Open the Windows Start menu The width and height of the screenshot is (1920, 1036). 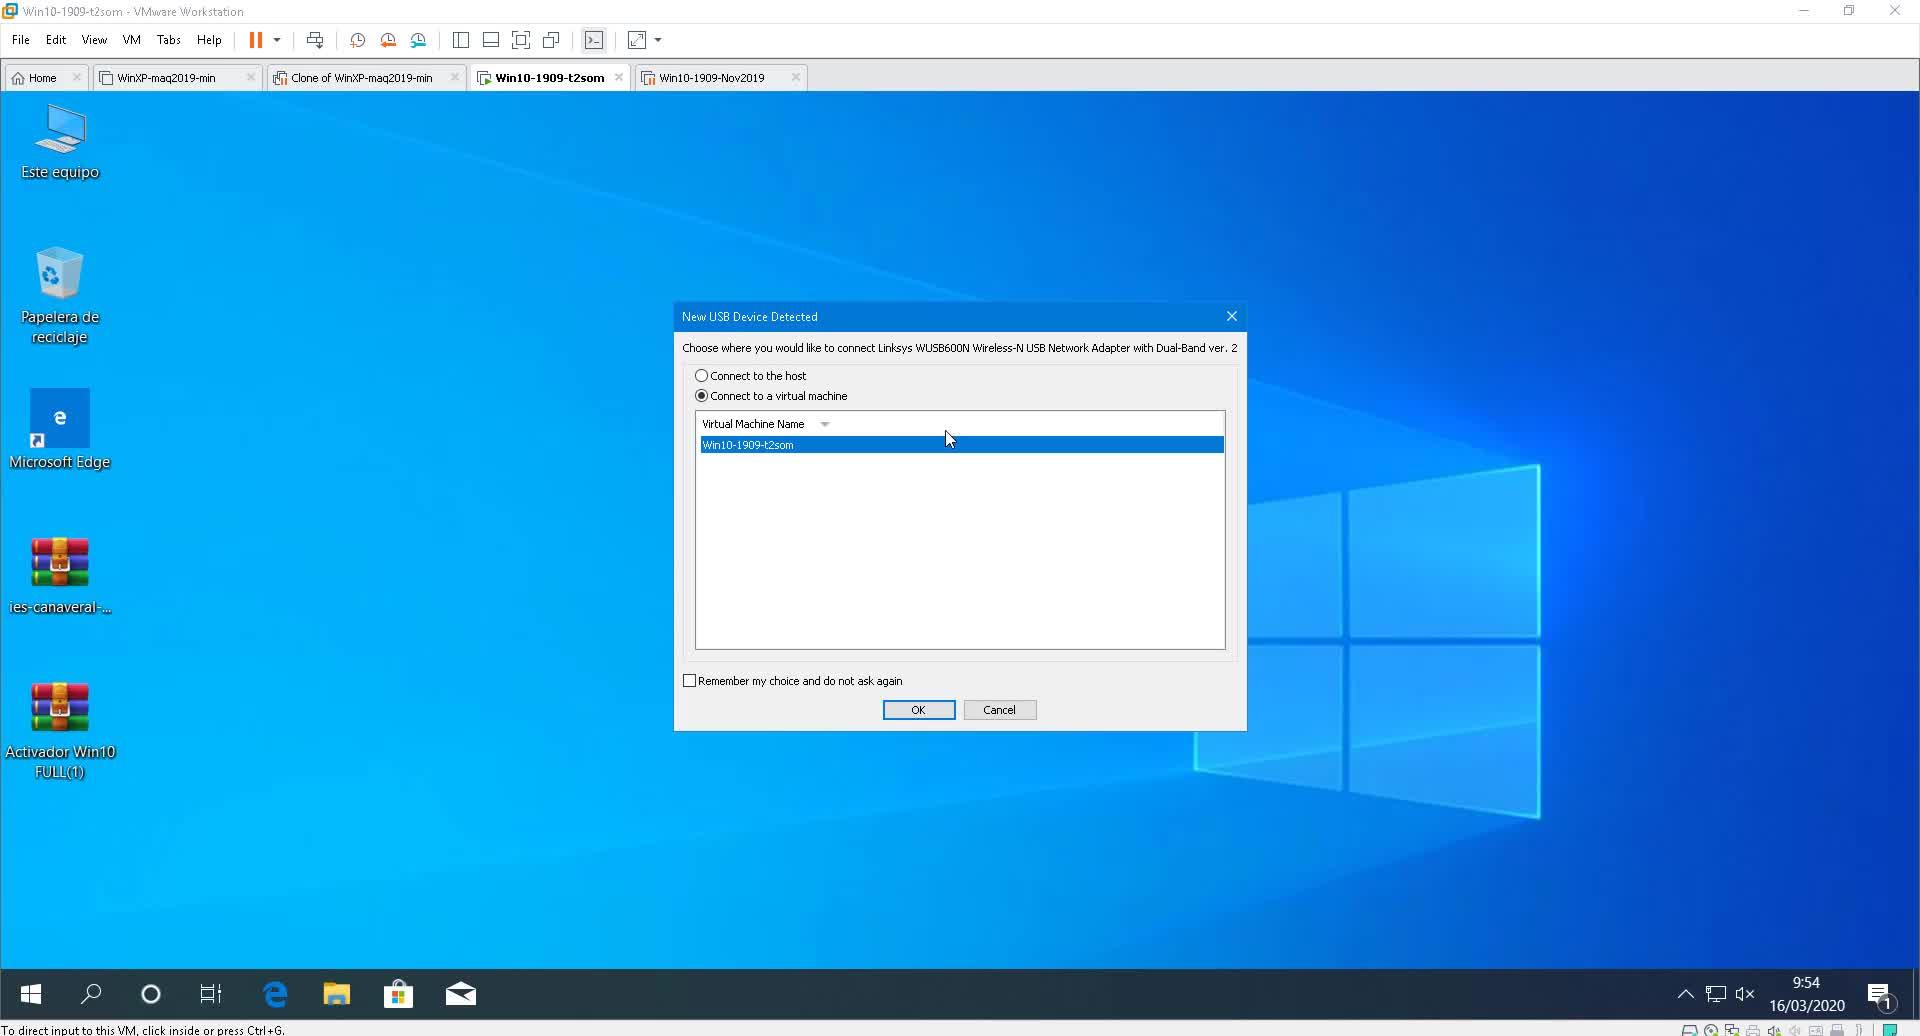[x=31, y=994]
